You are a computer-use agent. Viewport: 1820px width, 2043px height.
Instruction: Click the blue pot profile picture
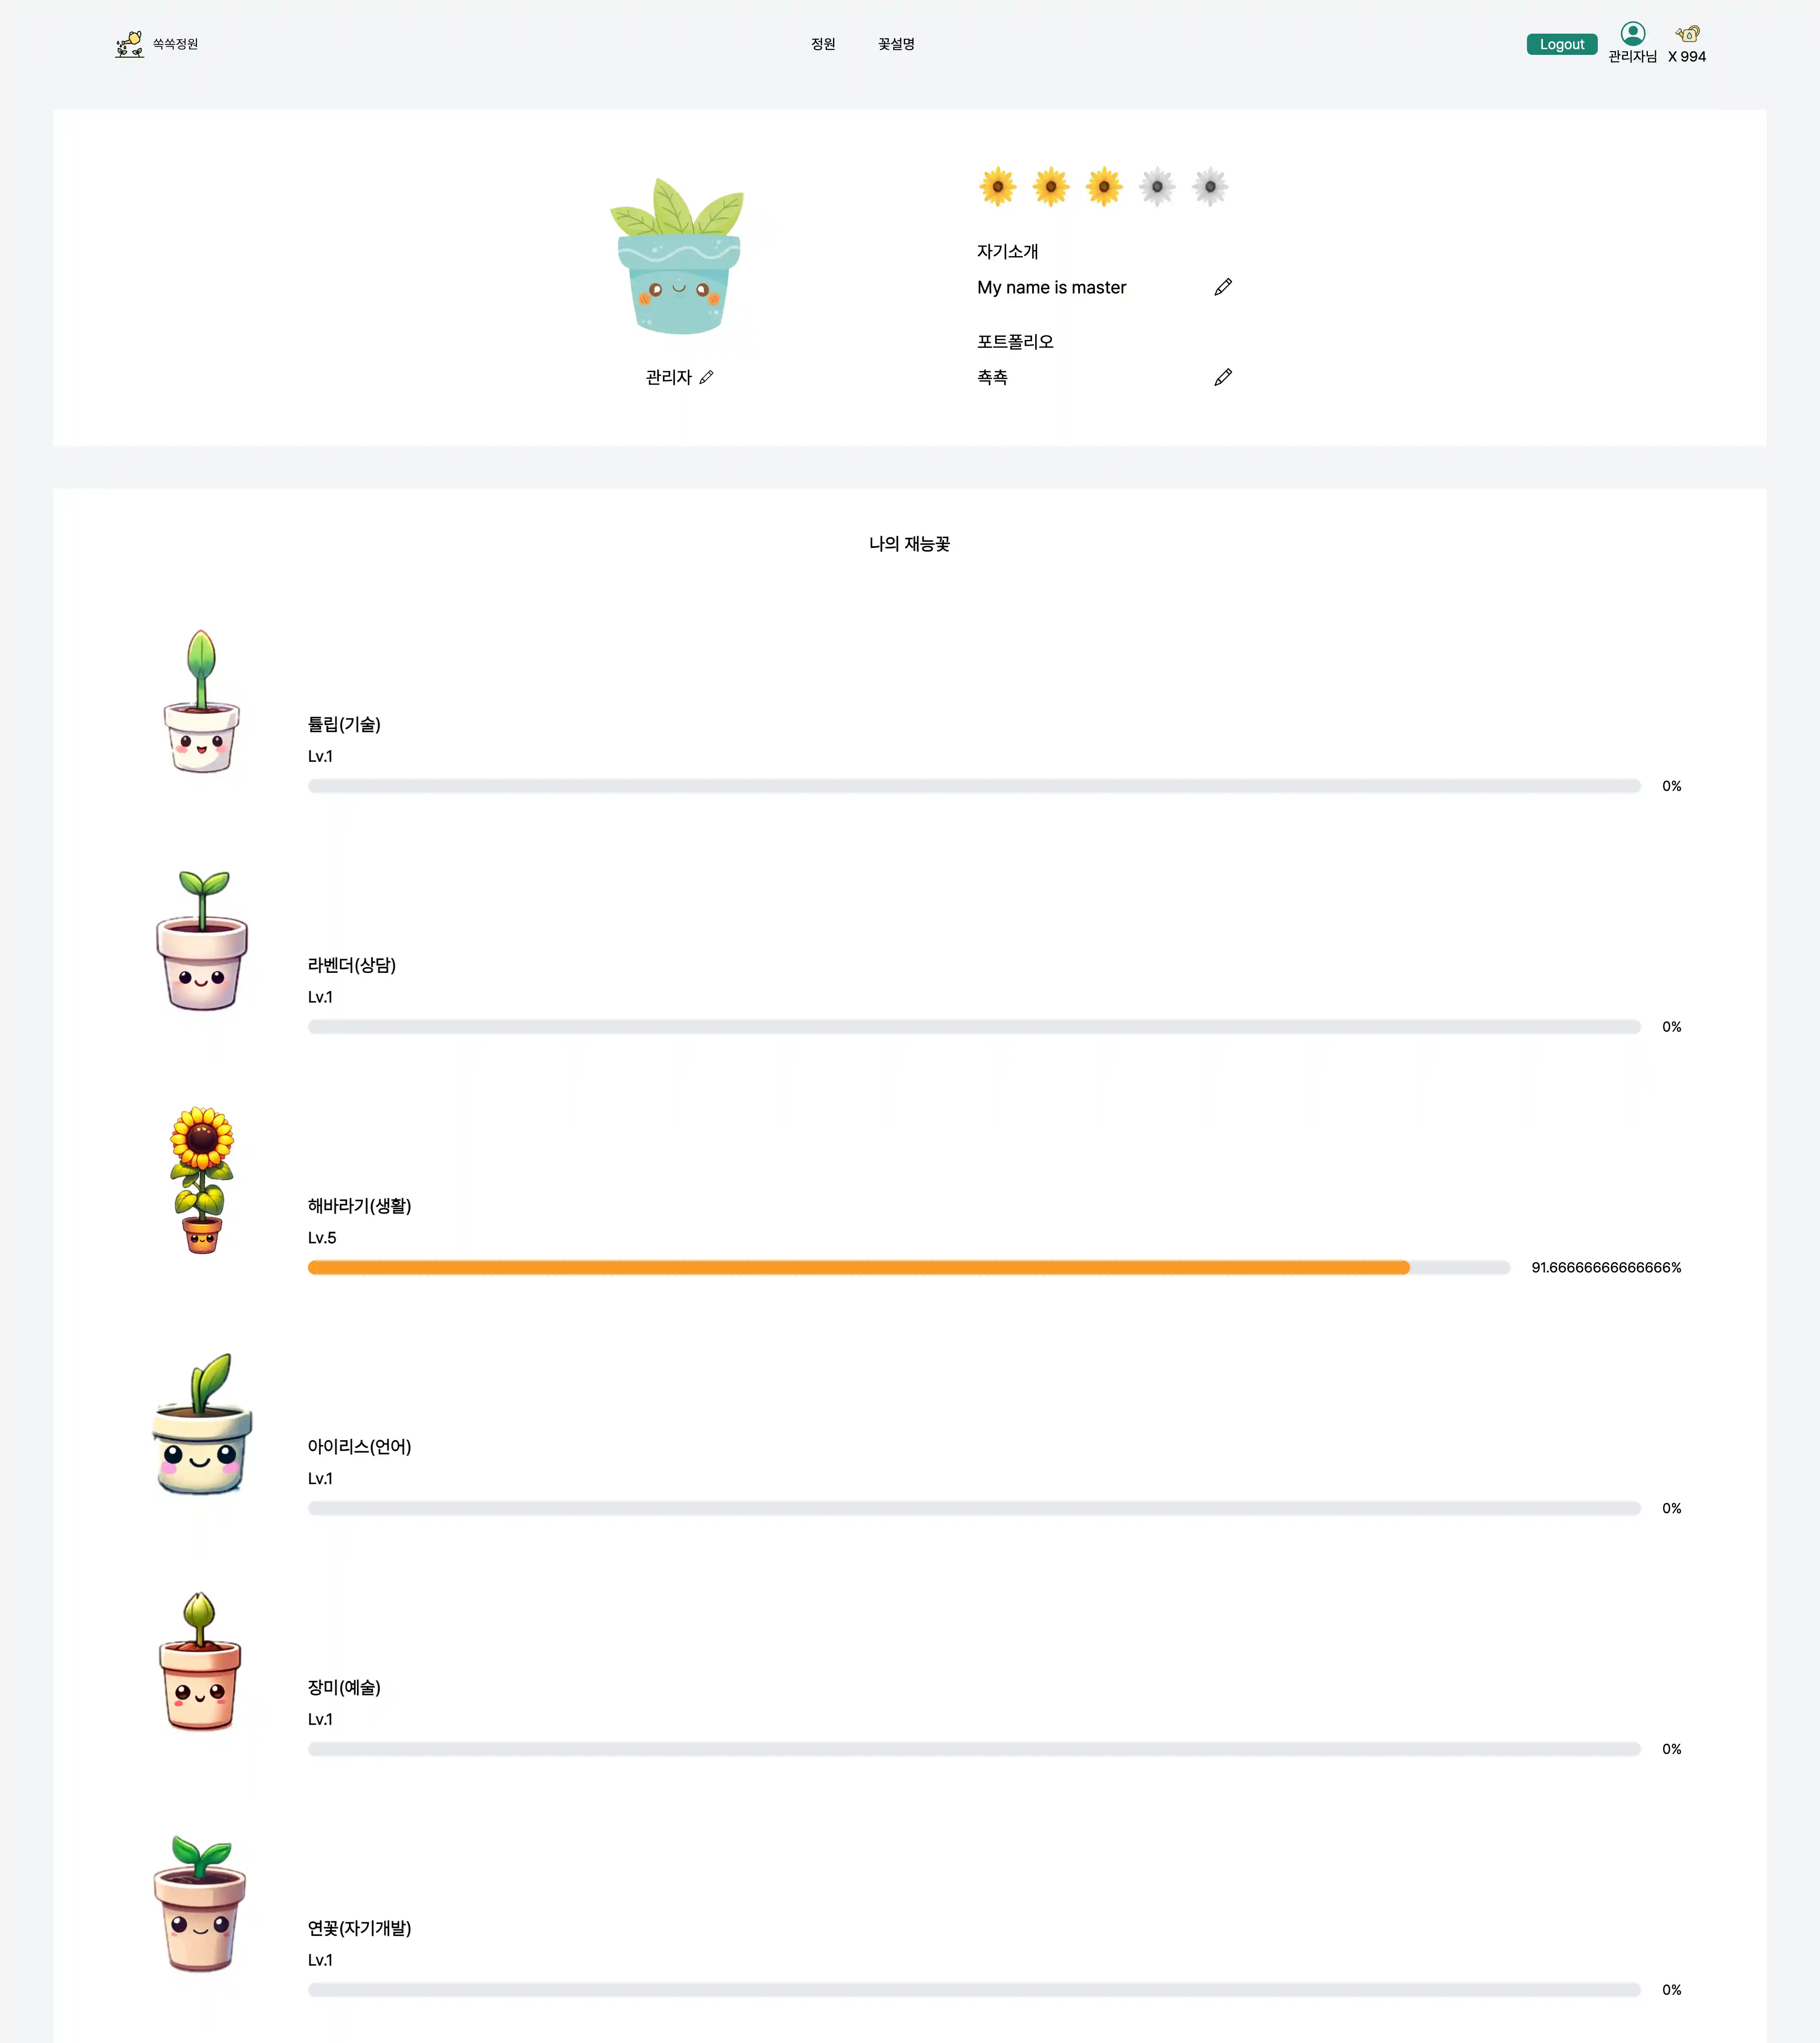[x=678, y=257]
